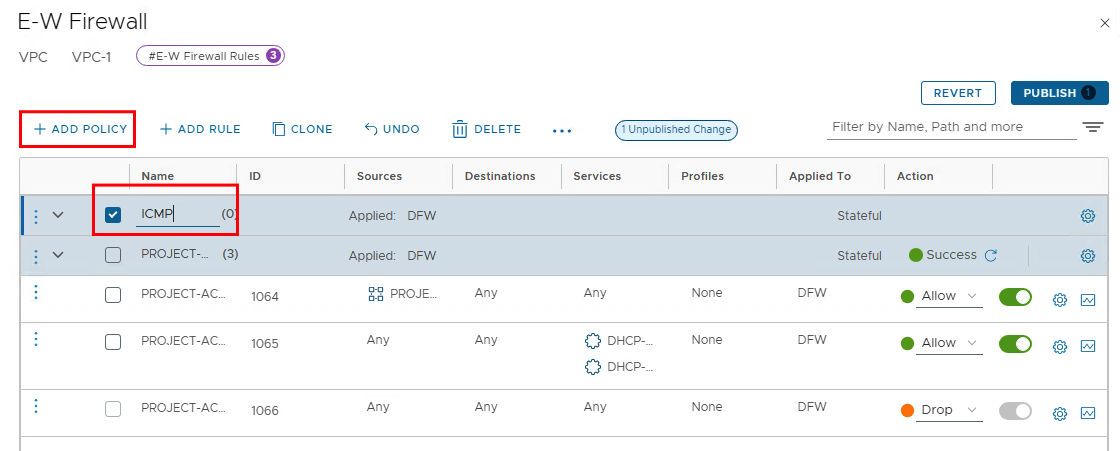1120x451 pixels.
Task: Uncheck the ICMP policy checkbox
Action: coord(113,215)
